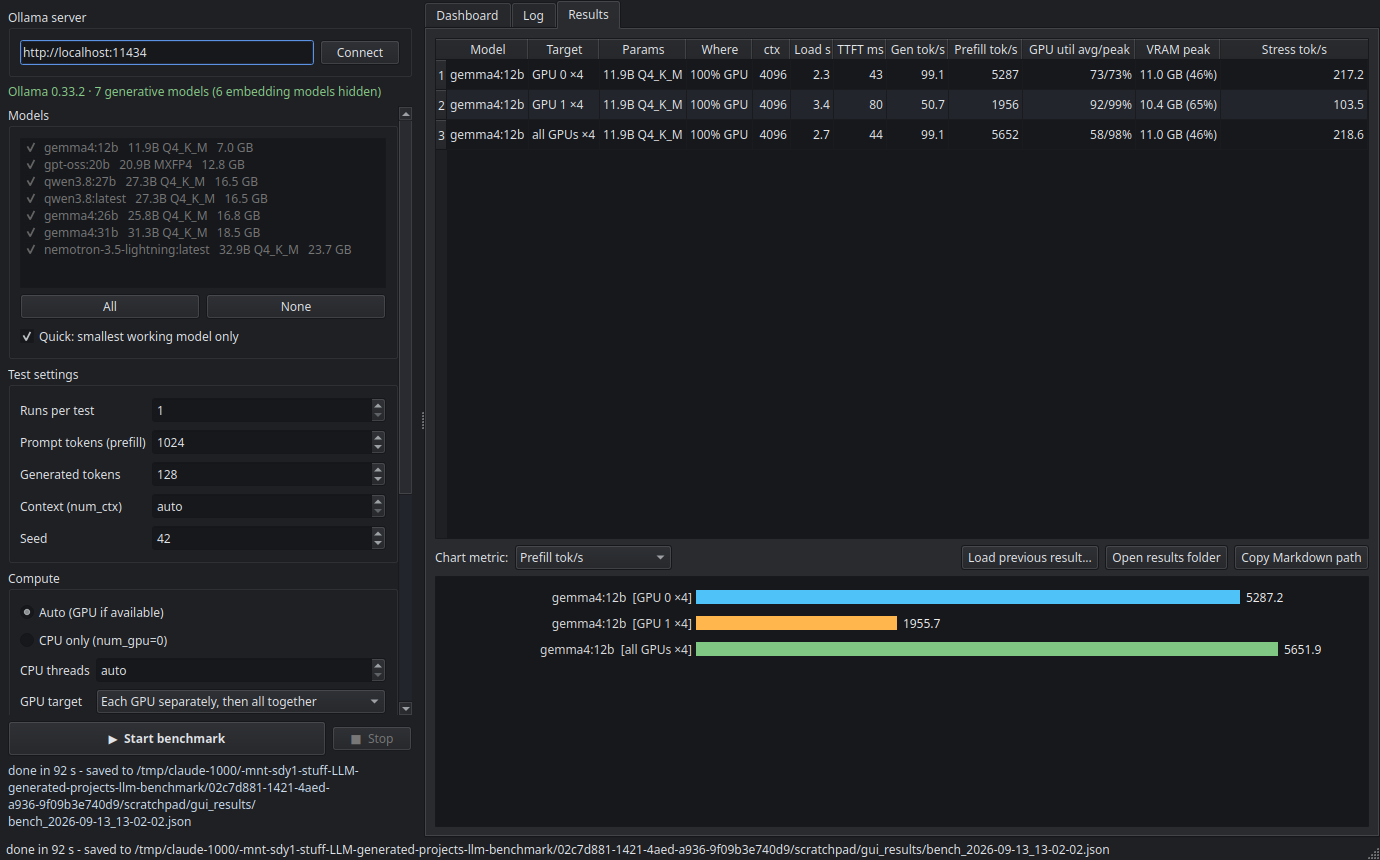Click the Generated tokens field showing 128
This screenshot has height=860, width=1380.
[262, 475]
